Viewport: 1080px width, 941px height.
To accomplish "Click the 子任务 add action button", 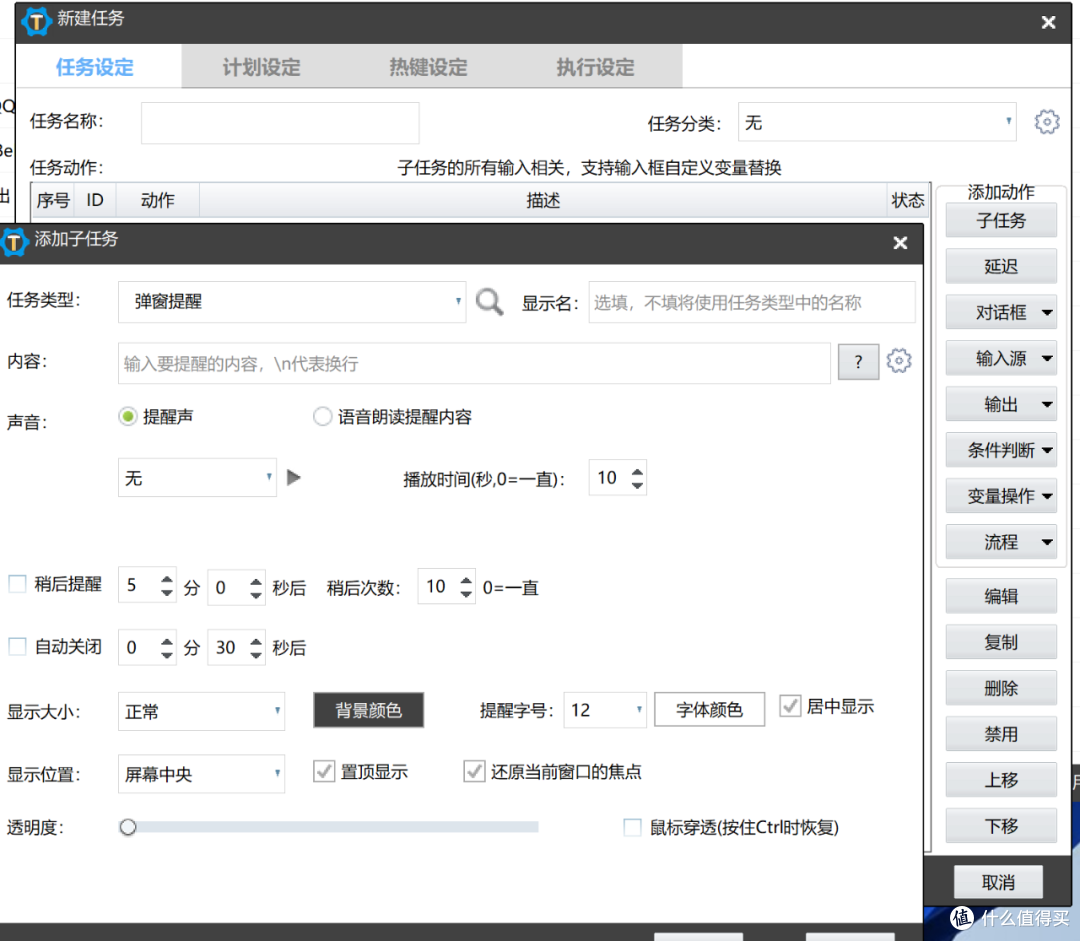I will pyautogui.click(x=1001, y=220).
